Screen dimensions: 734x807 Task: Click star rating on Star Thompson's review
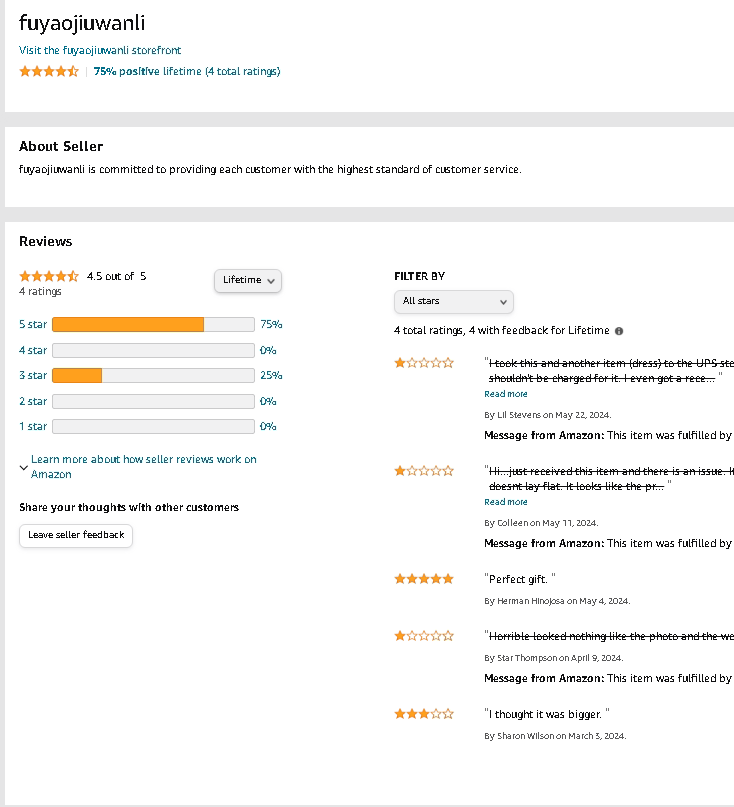coord(424,636)
